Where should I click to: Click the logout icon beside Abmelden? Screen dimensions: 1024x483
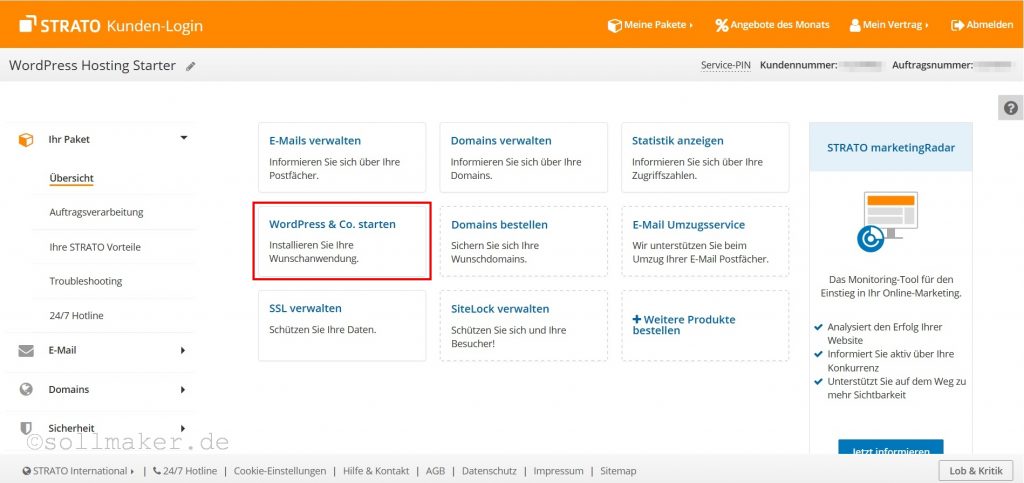(957, 25)
